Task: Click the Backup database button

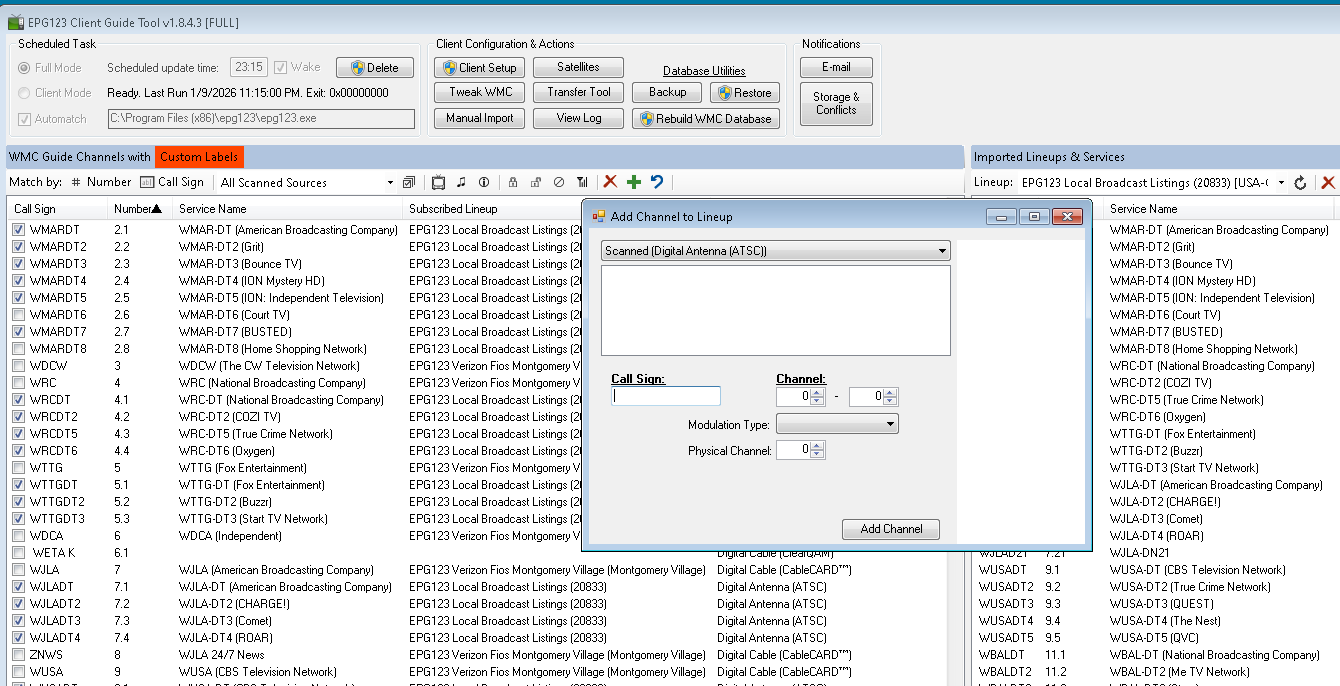Action: tap(668, 92)
